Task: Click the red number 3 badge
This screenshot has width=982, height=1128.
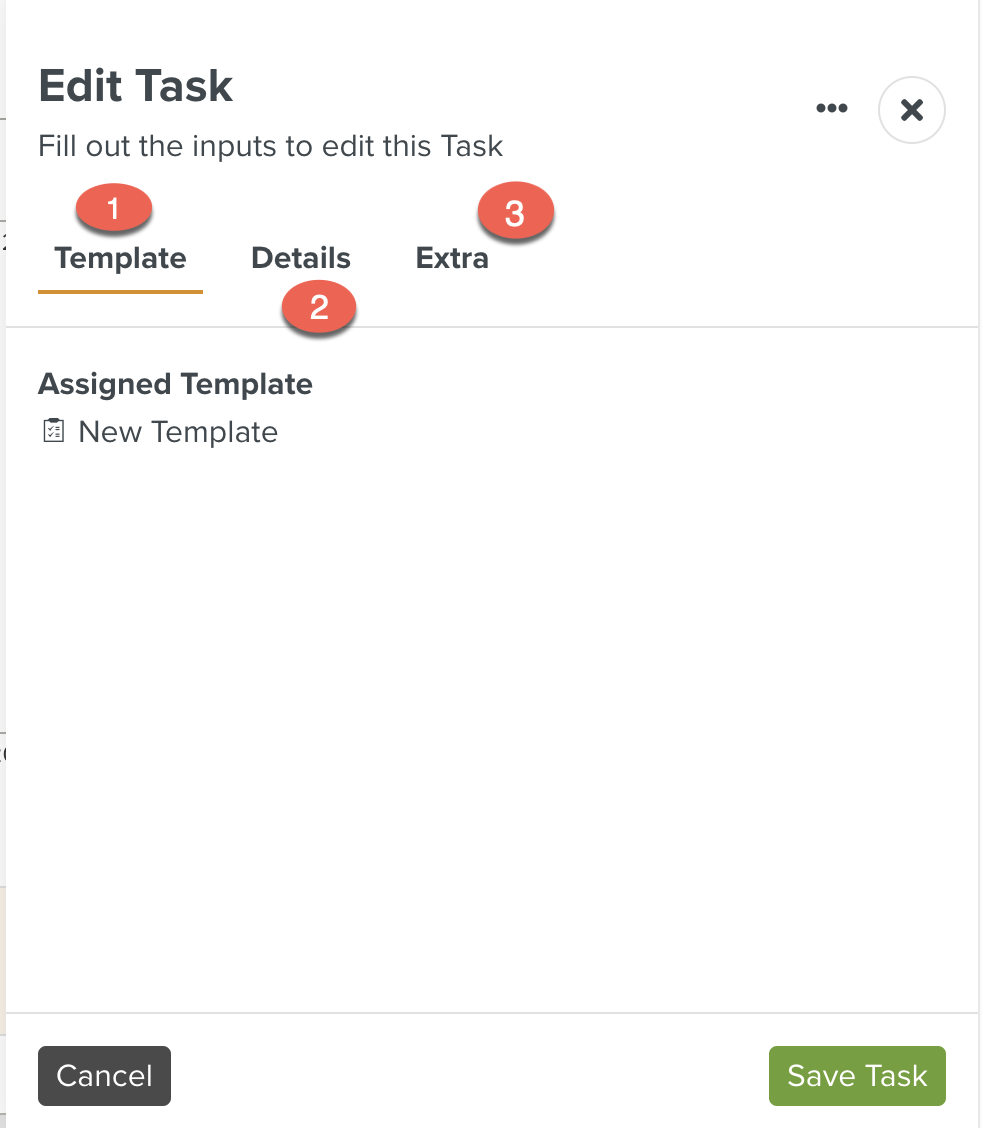Action: click(x=515, y=213)
